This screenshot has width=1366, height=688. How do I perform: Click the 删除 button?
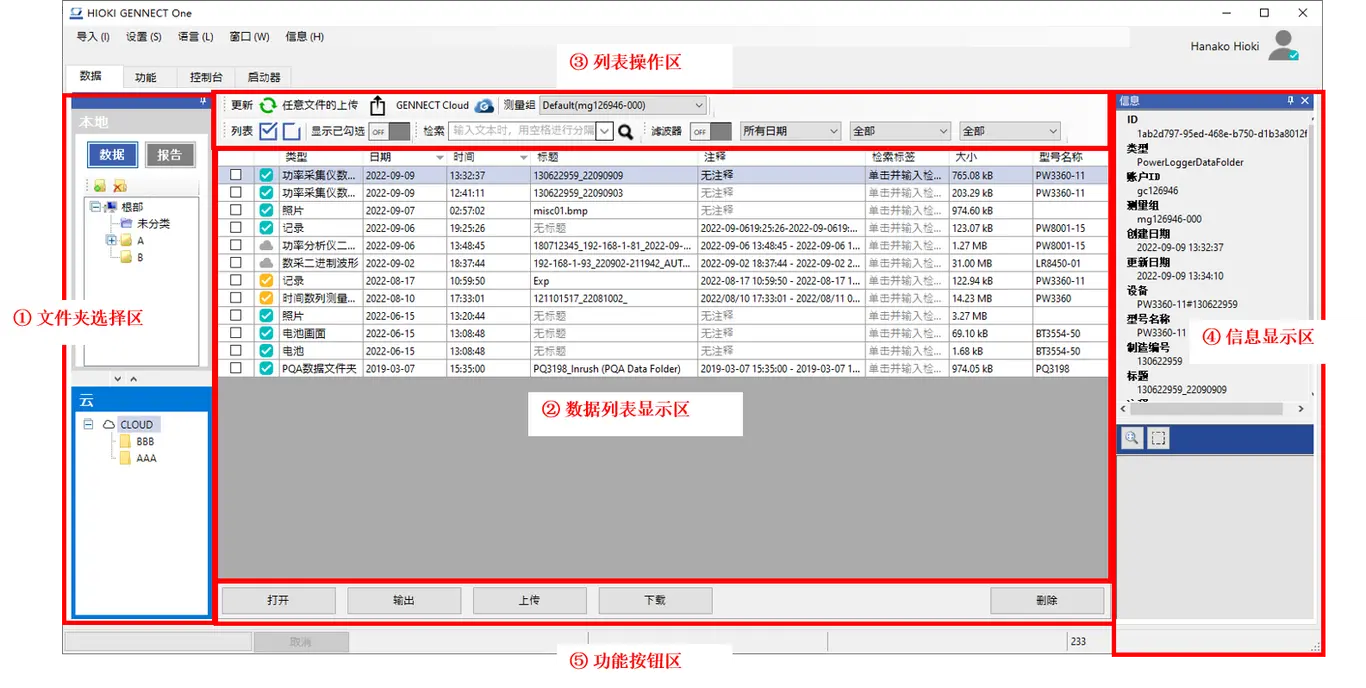[1047, 600]
